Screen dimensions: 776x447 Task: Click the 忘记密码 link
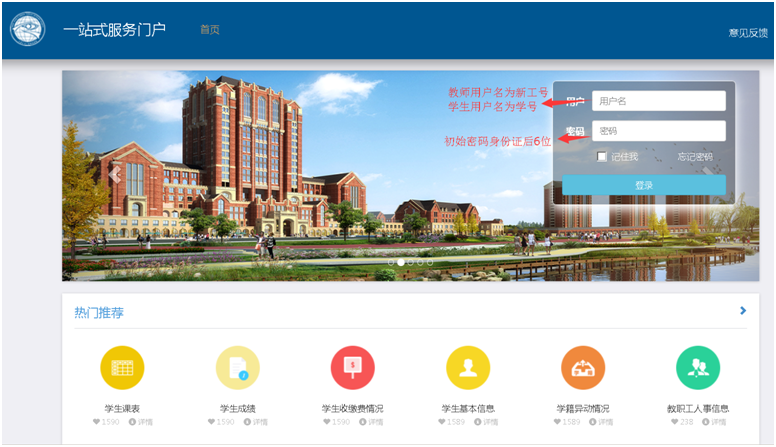[695, 157]
